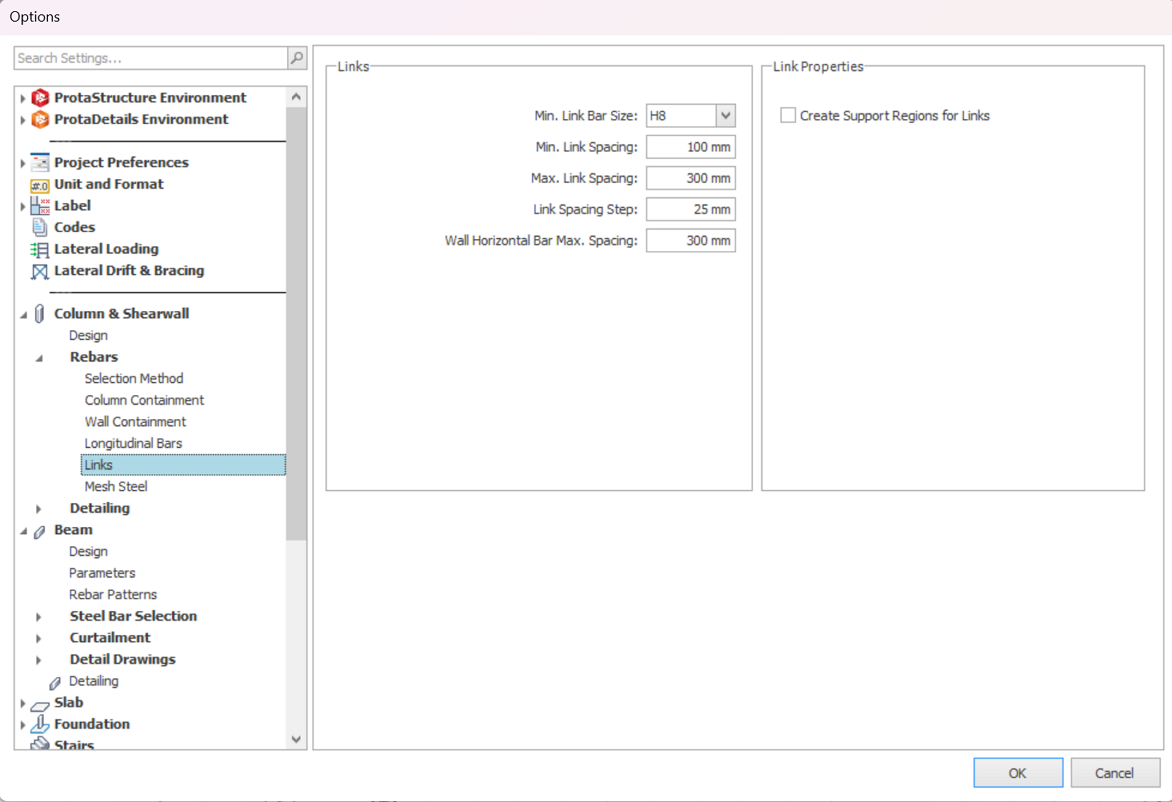
Task: Enable Create Support Regions for Links
Action: (788, 115)
